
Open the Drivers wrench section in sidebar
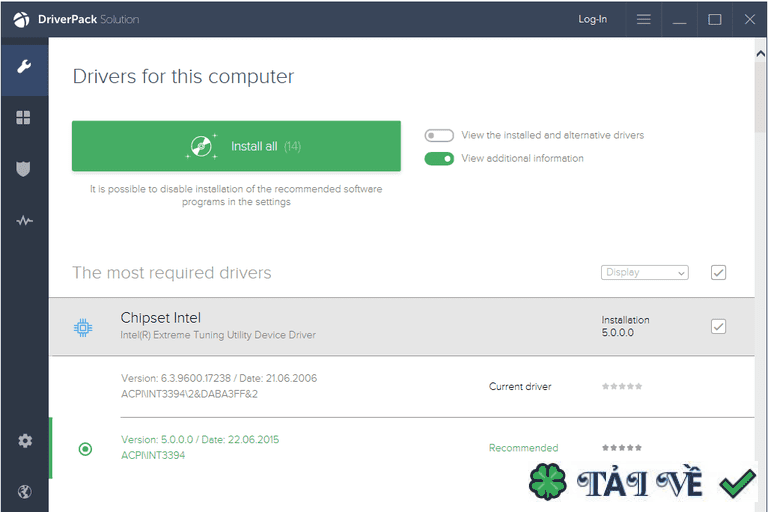[24, 66]
